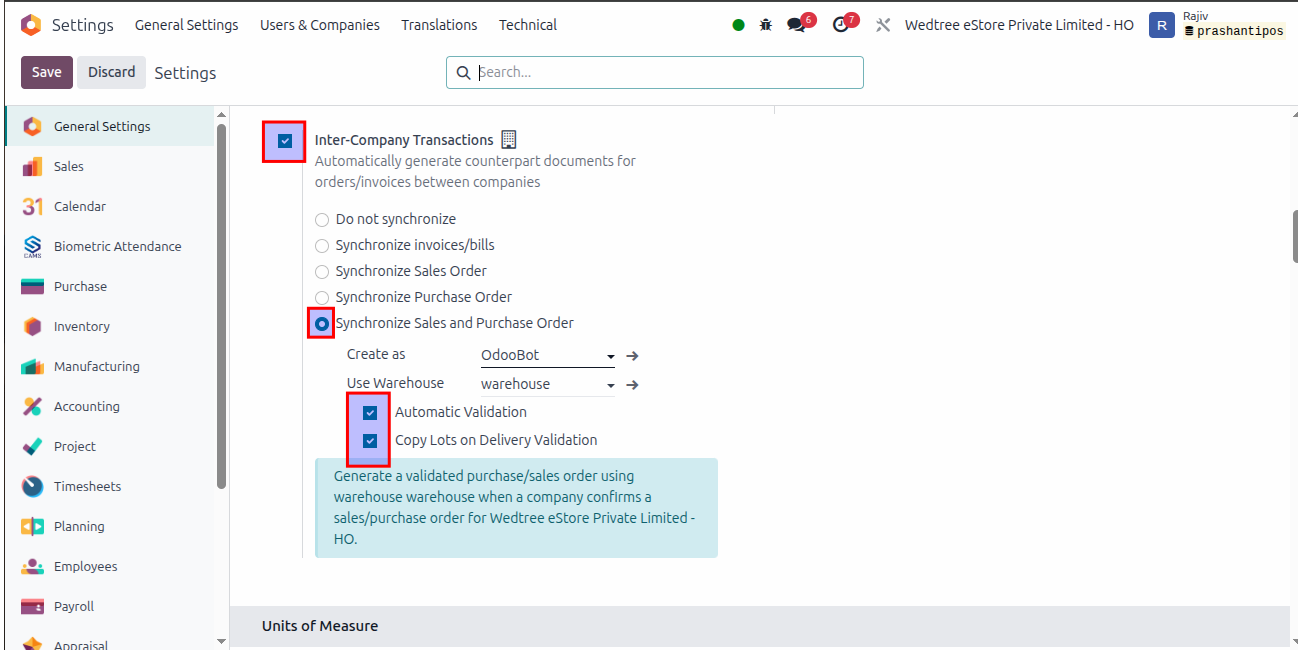Open OdooBot record via arrow link

click(632, 356)
